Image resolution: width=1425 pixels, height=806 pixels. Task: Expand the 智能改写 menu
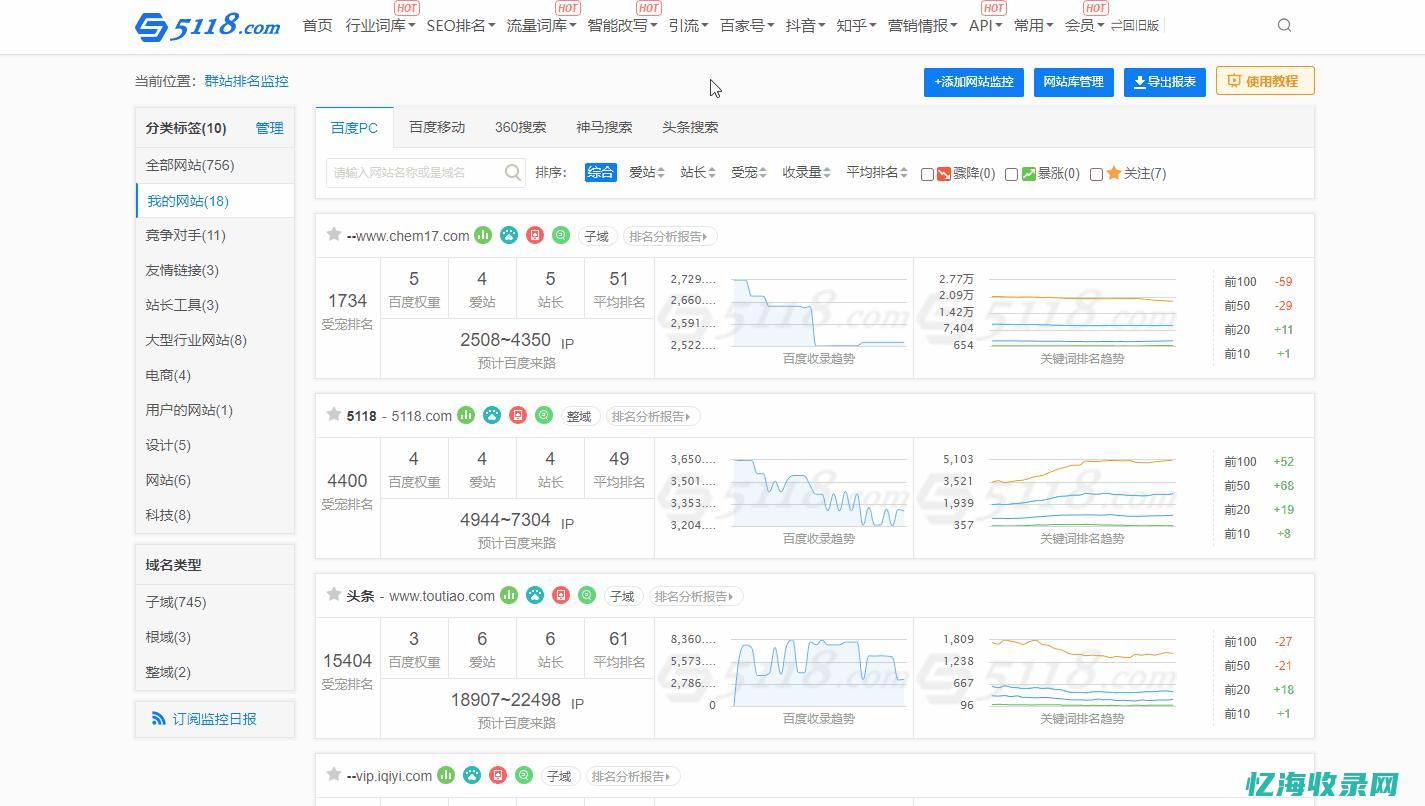coord(622,25)
